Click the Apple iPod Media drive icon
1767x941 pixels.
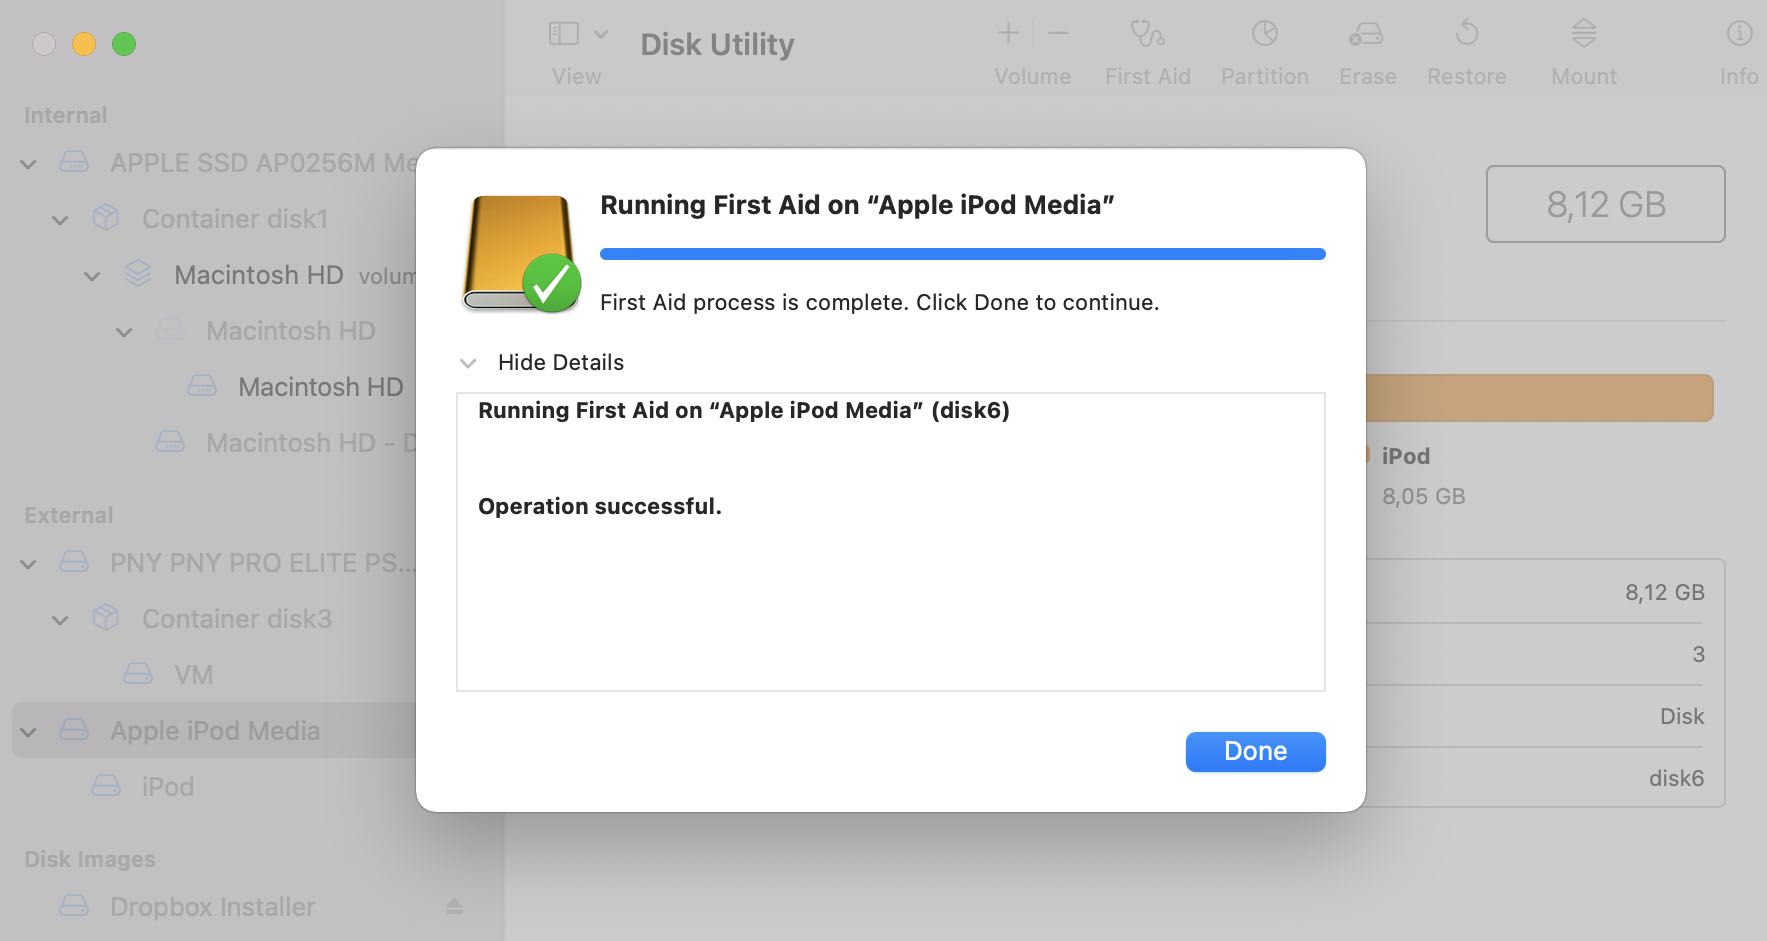point(74,730)
